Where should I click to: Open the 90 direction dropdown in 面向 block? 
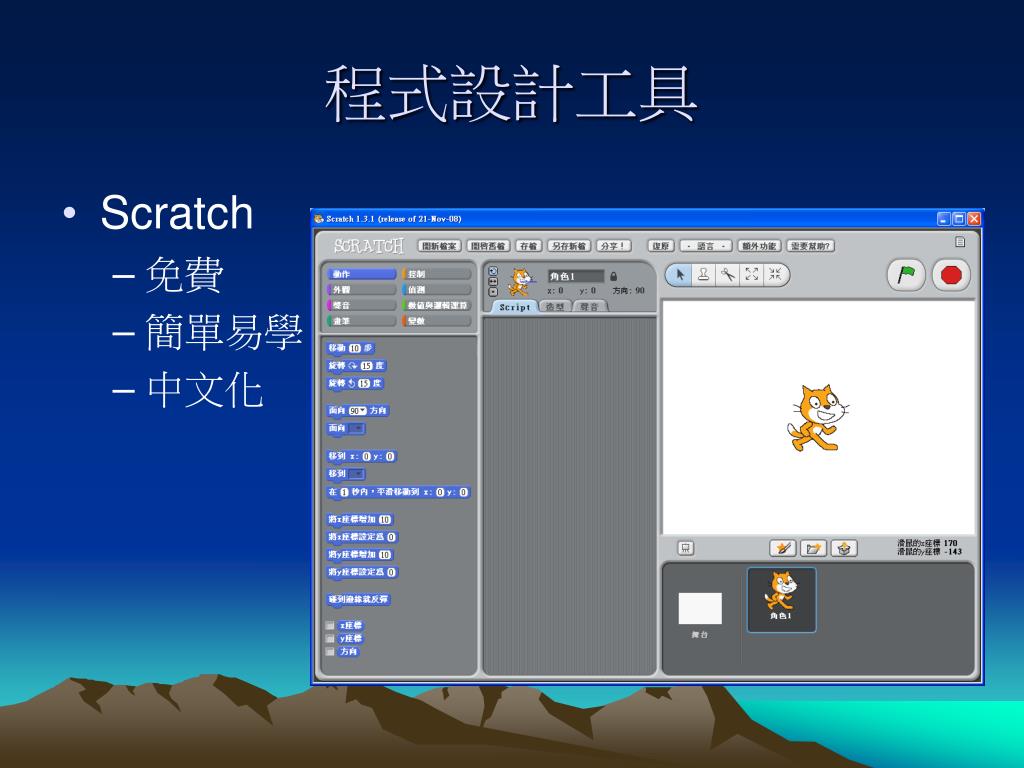357,411
